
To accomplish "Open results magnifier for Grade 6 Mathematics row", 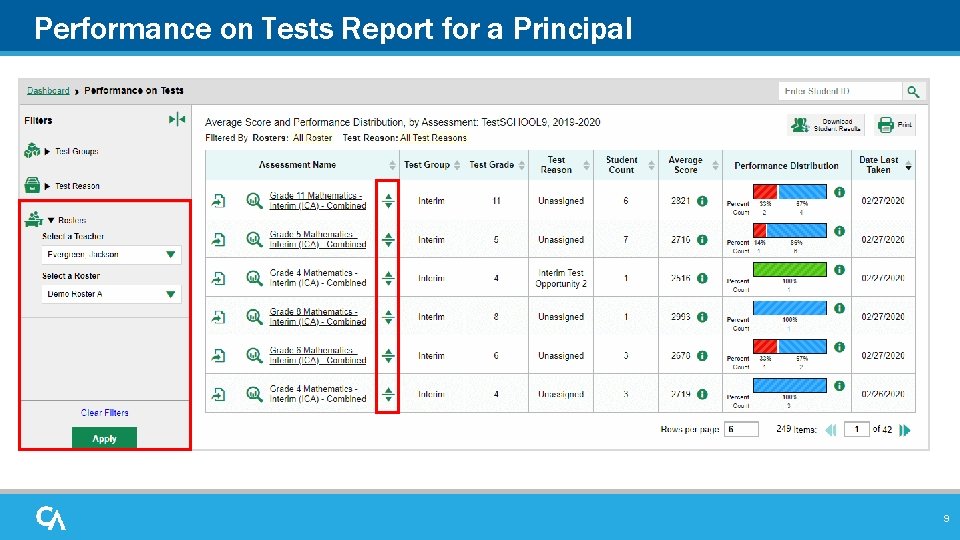I will 254,355.
